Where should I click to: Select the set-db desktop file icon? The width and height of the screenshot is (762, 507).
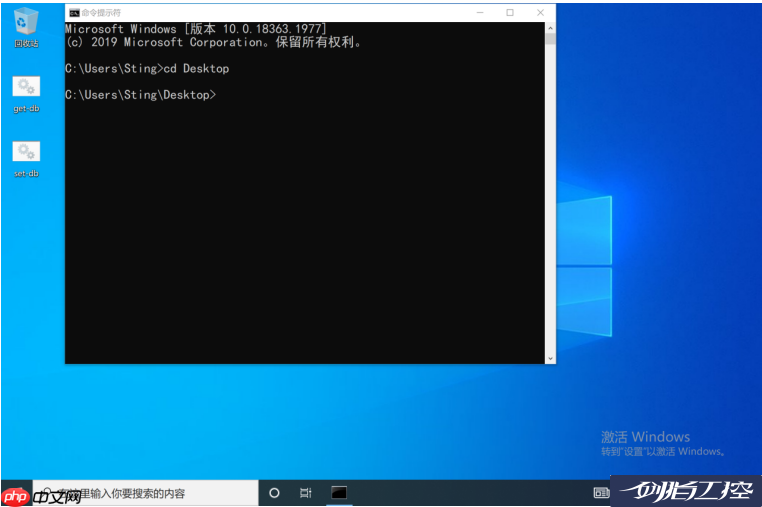tap(26, 159)
